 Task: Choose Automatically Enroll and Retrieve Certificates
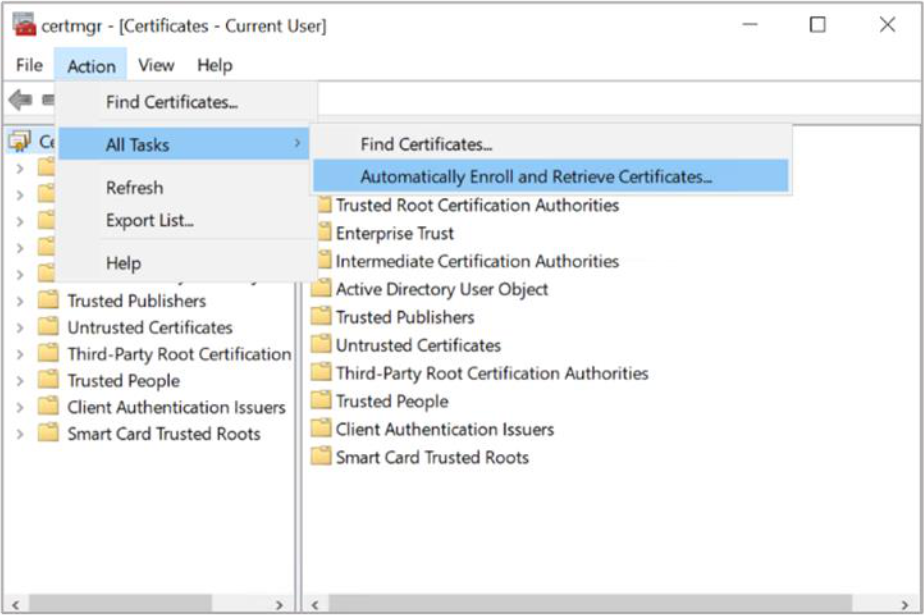pos(536,177)
